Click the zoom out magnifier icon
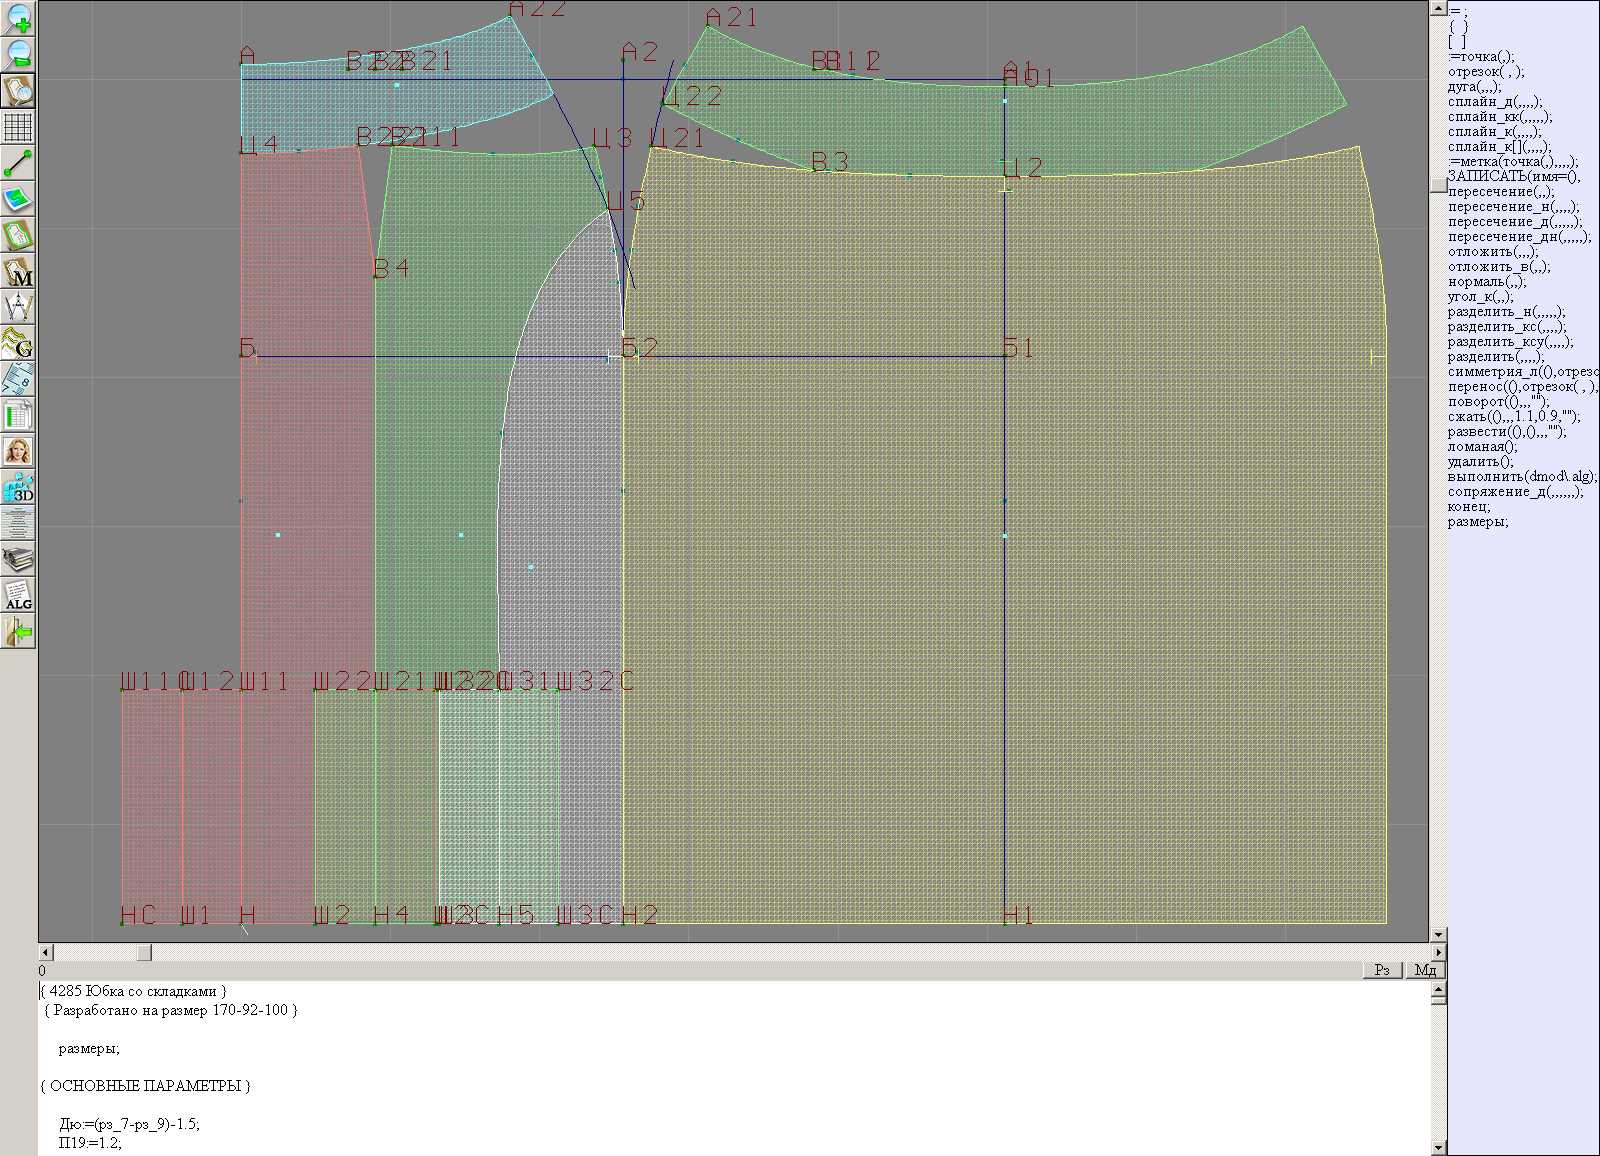Screen dimensions: 1600x1156 tap(18, 54)
